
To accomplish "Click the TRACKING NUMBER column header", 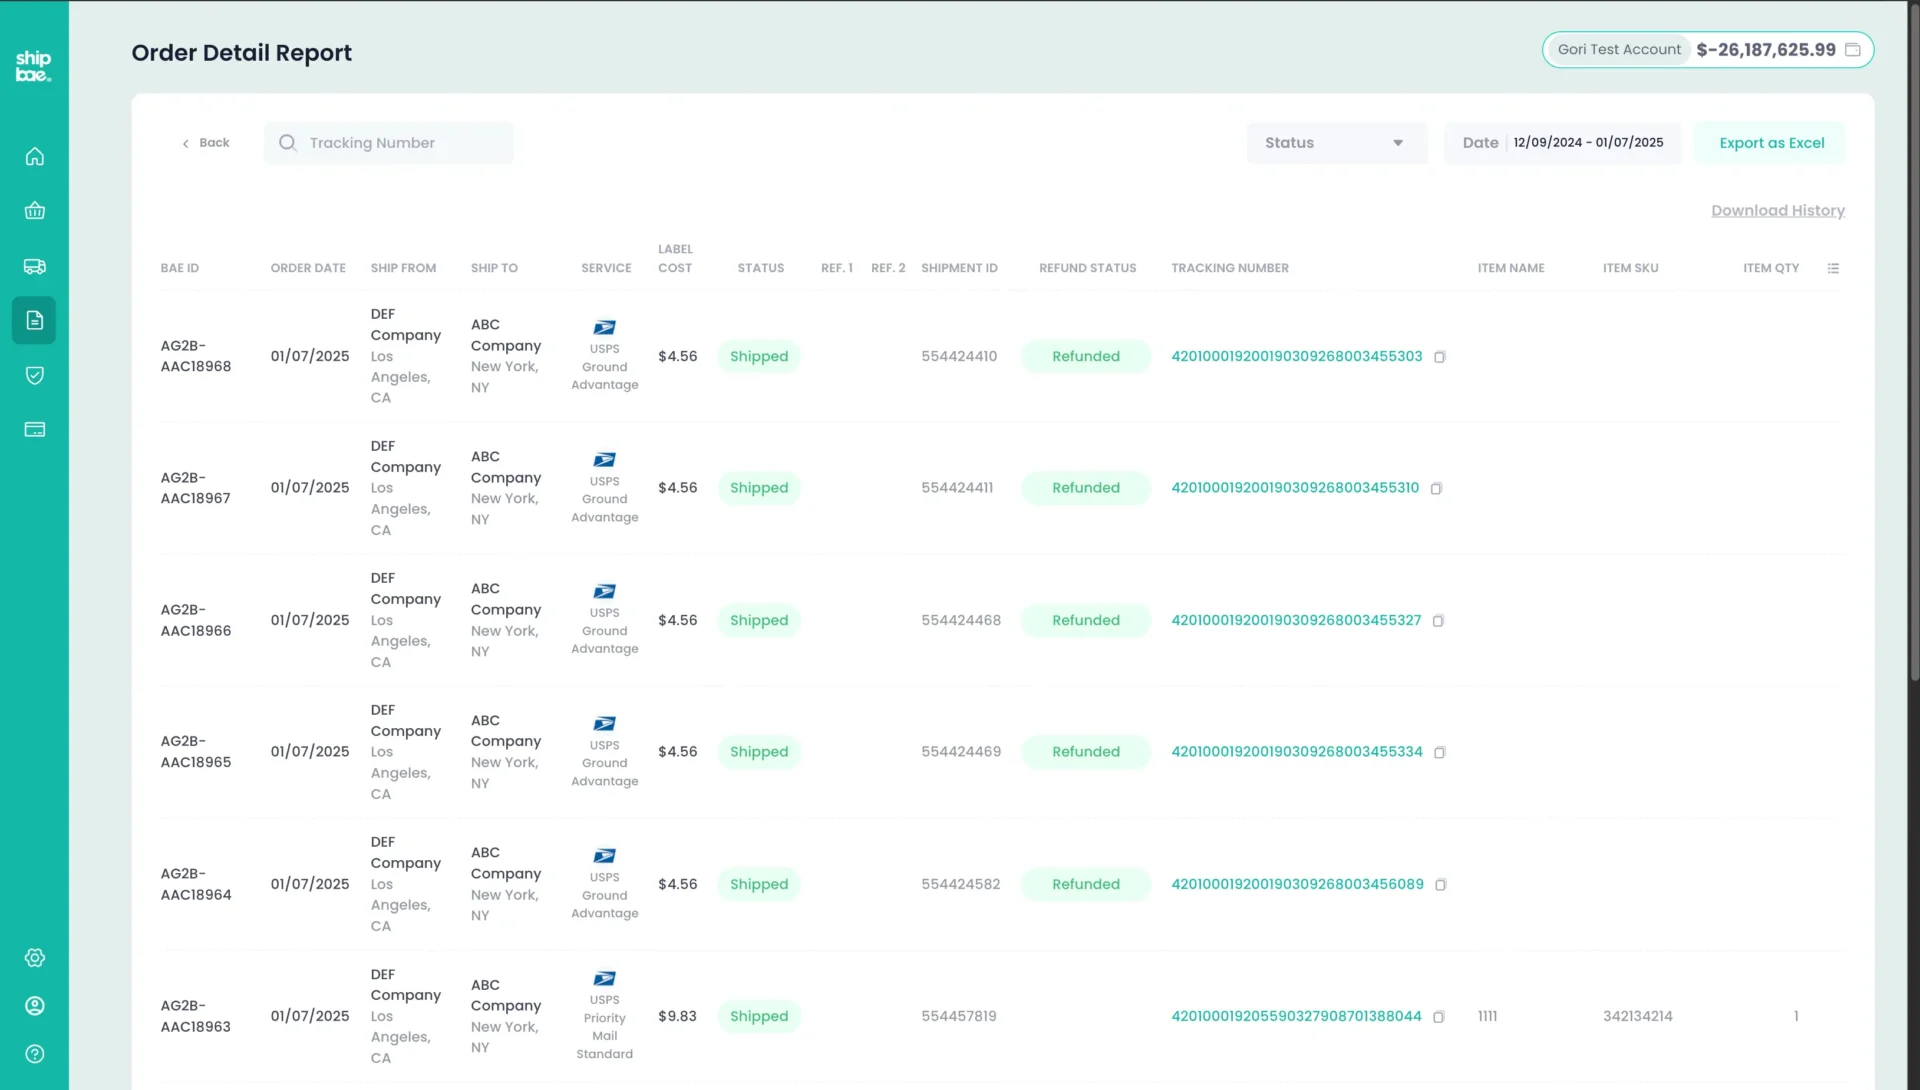I will coord(1230,268).
